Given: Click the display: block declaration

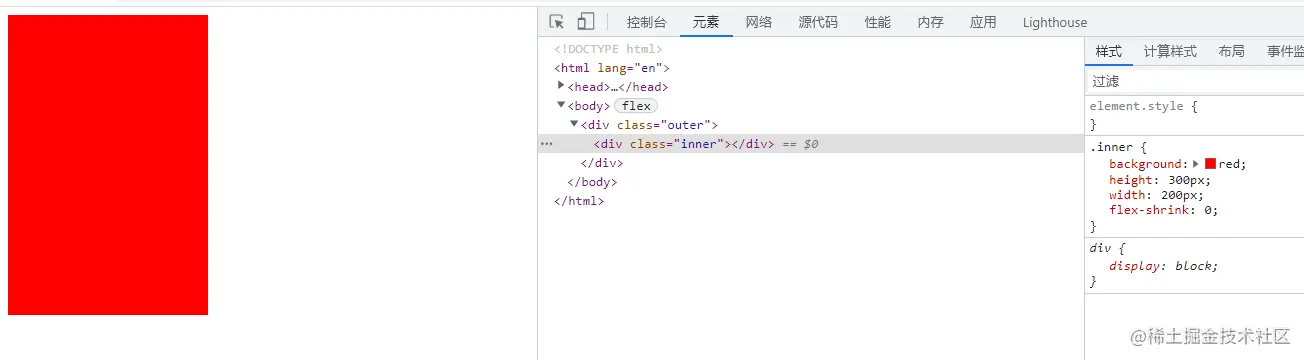Looking at the screenshot, I should click(1164, 266).
